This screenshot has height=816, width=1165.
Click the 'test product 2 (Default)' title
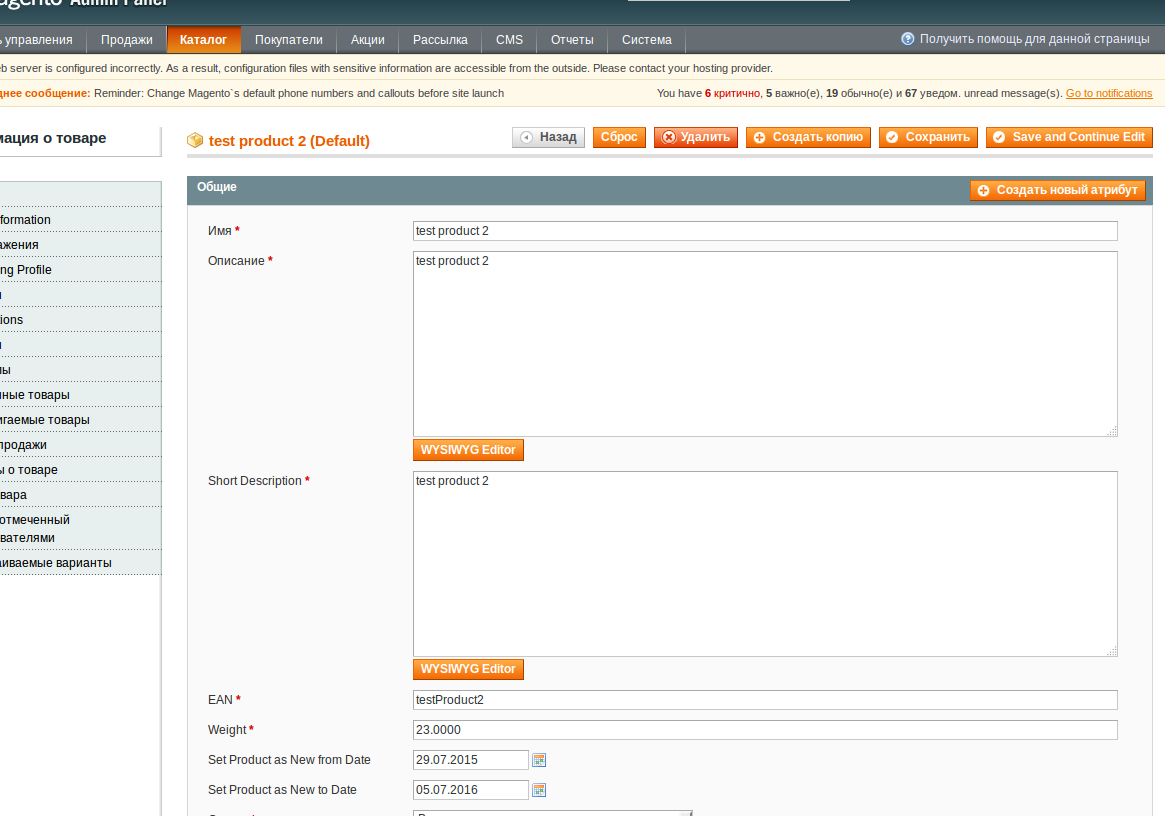click(289, 140)
